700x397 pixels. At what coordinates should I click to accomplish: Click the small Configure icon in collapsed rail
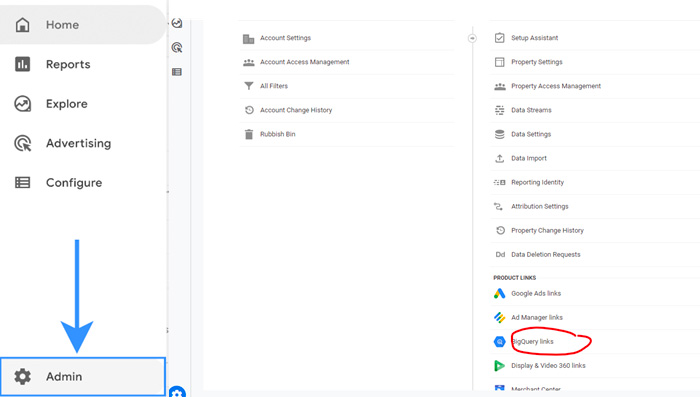[177, 72]
